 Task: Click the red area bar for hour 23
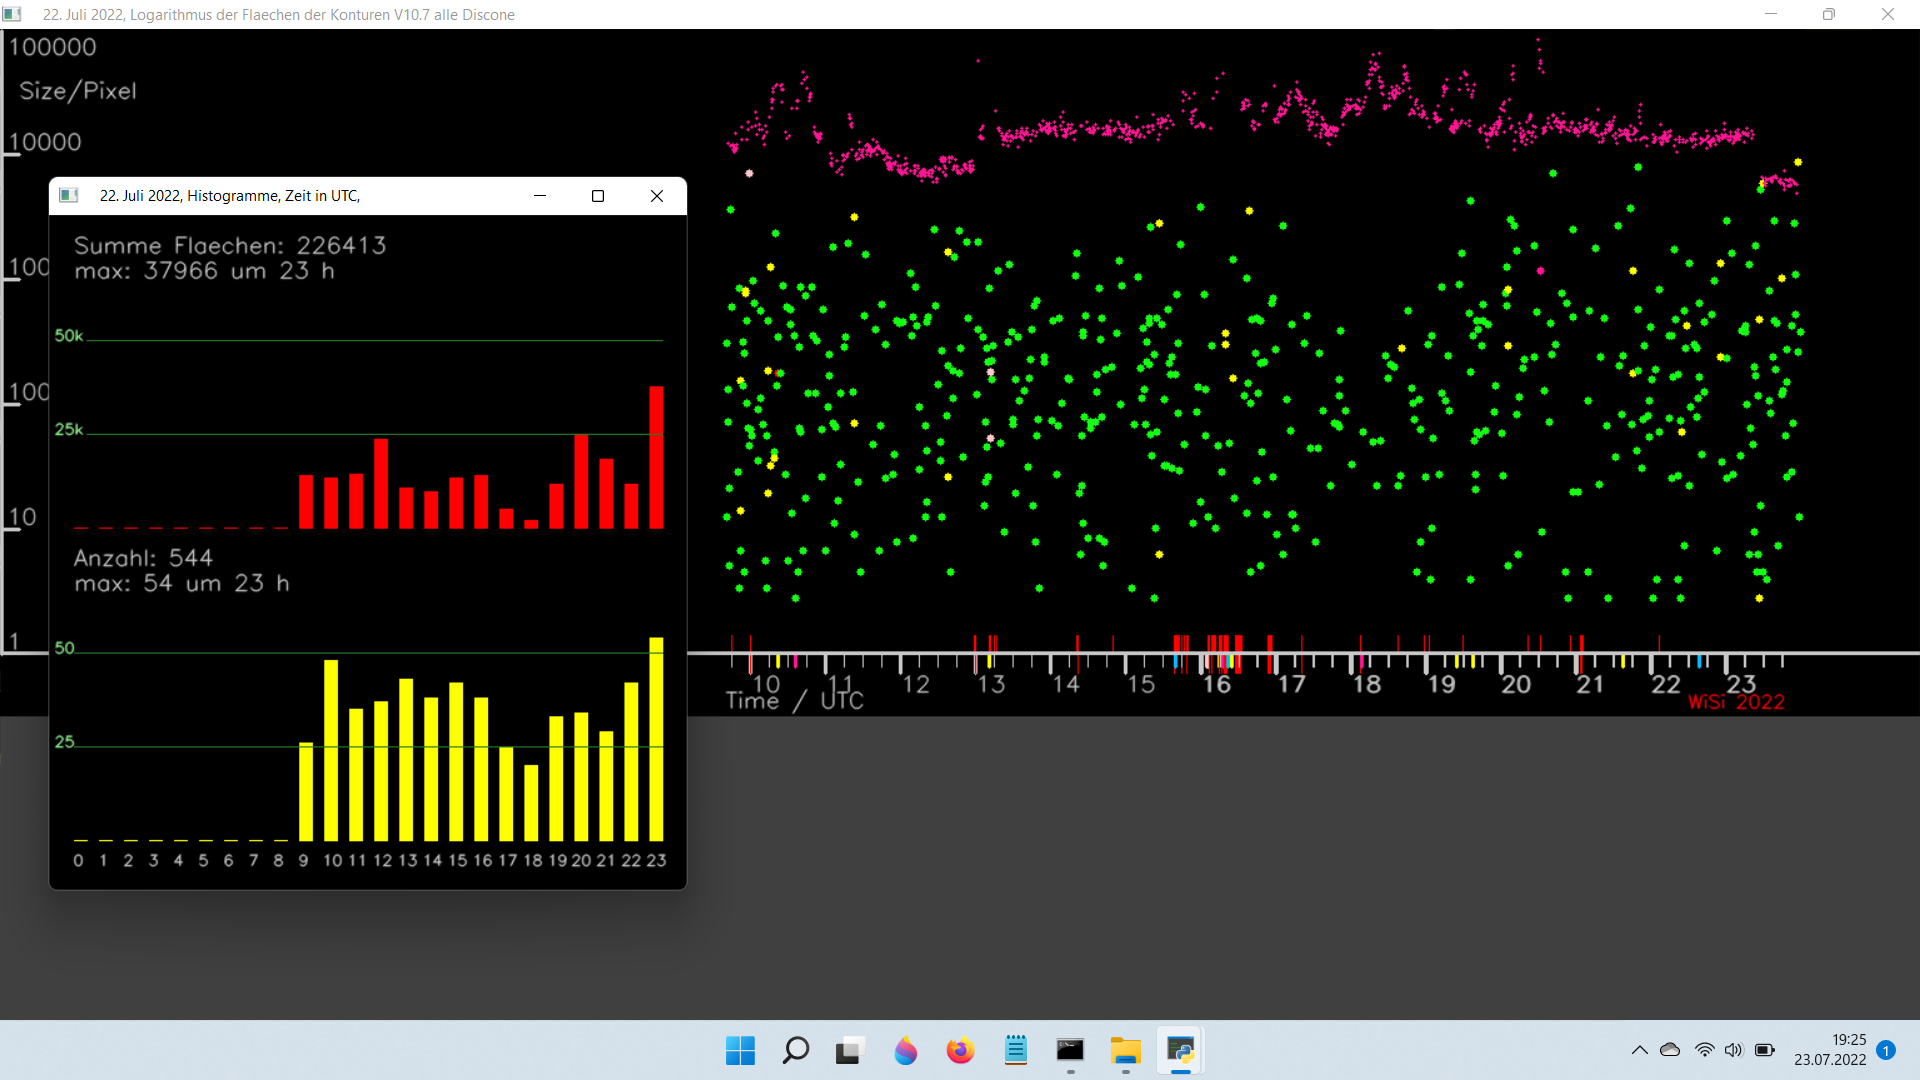[656, 457]
